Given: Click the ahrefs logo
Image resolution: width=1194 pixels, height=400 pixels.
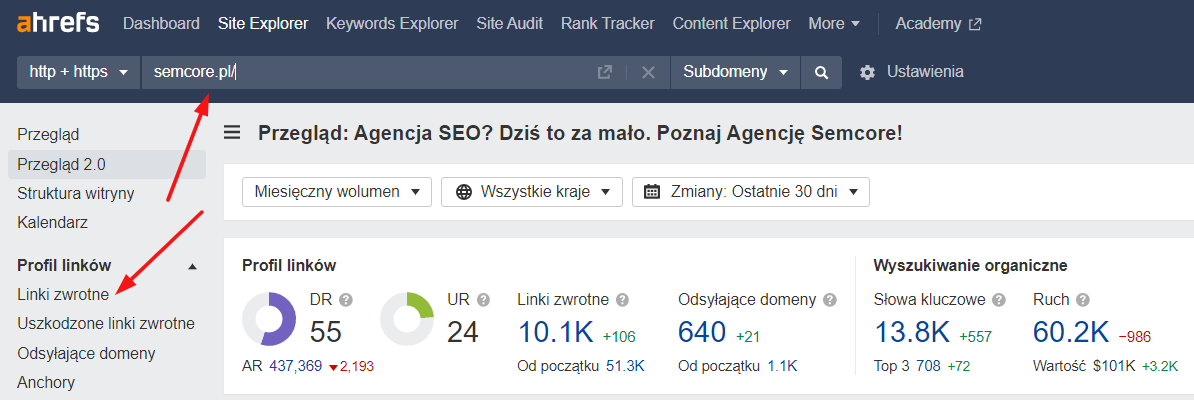Looking at the screenshot, I should tap(58, 24).
